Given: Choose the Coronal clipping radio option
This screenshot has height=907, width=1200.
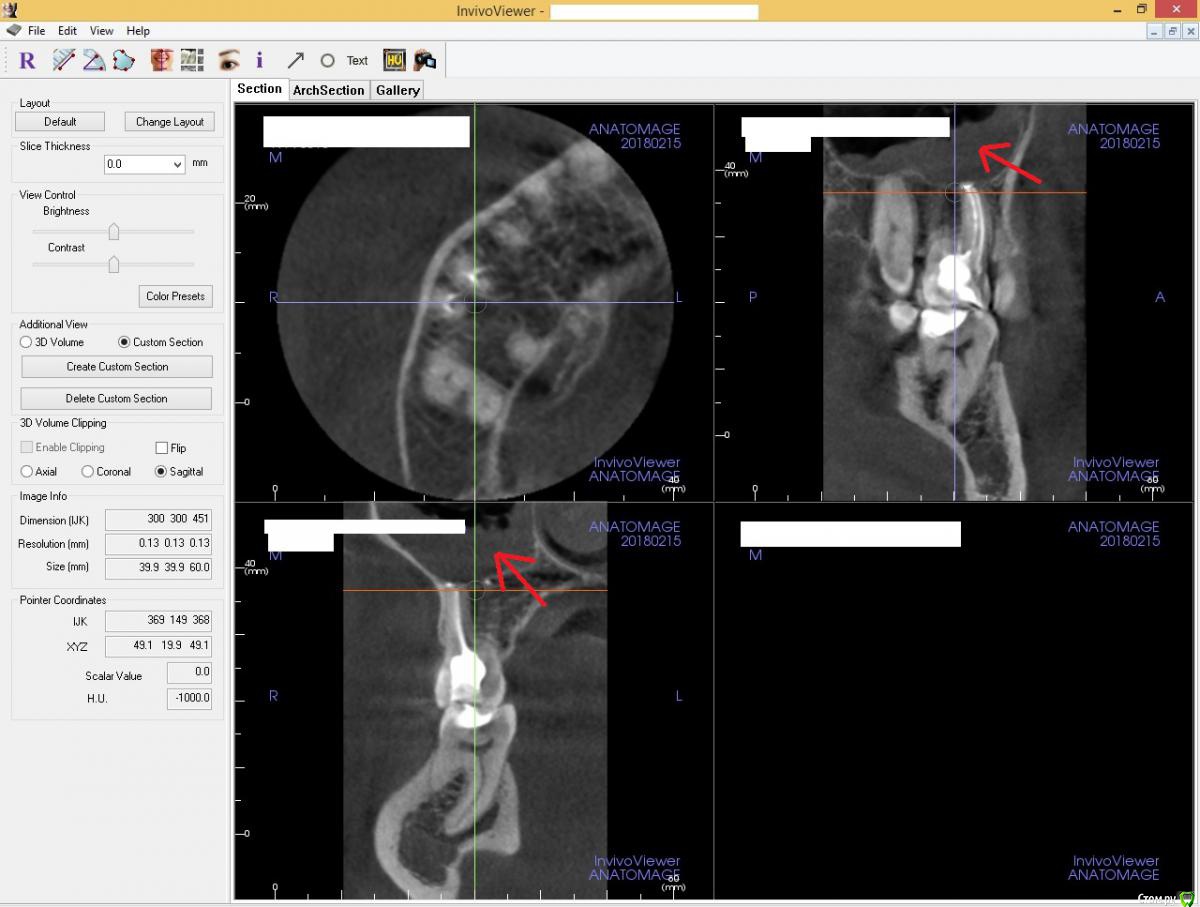Looking at the screenshot, I should [88, 472].
